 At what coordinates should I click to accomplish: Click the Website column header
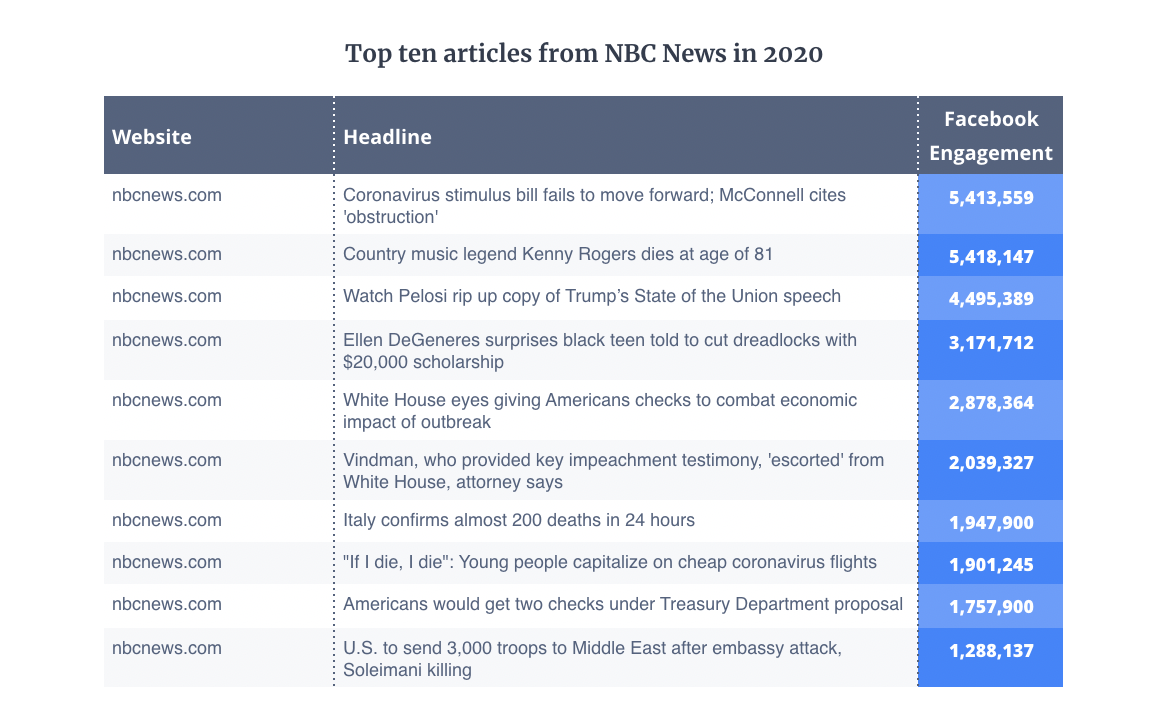[x=152, y=137]
